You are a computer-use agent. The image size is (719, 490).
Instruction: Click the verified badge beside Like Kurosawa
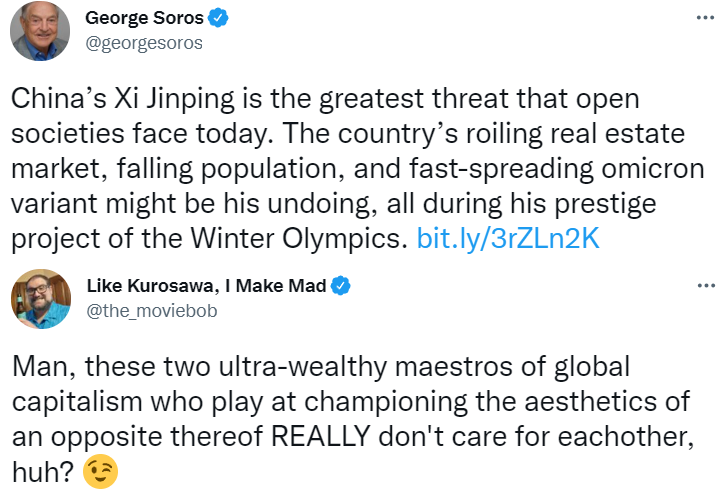tap(341, 286)
